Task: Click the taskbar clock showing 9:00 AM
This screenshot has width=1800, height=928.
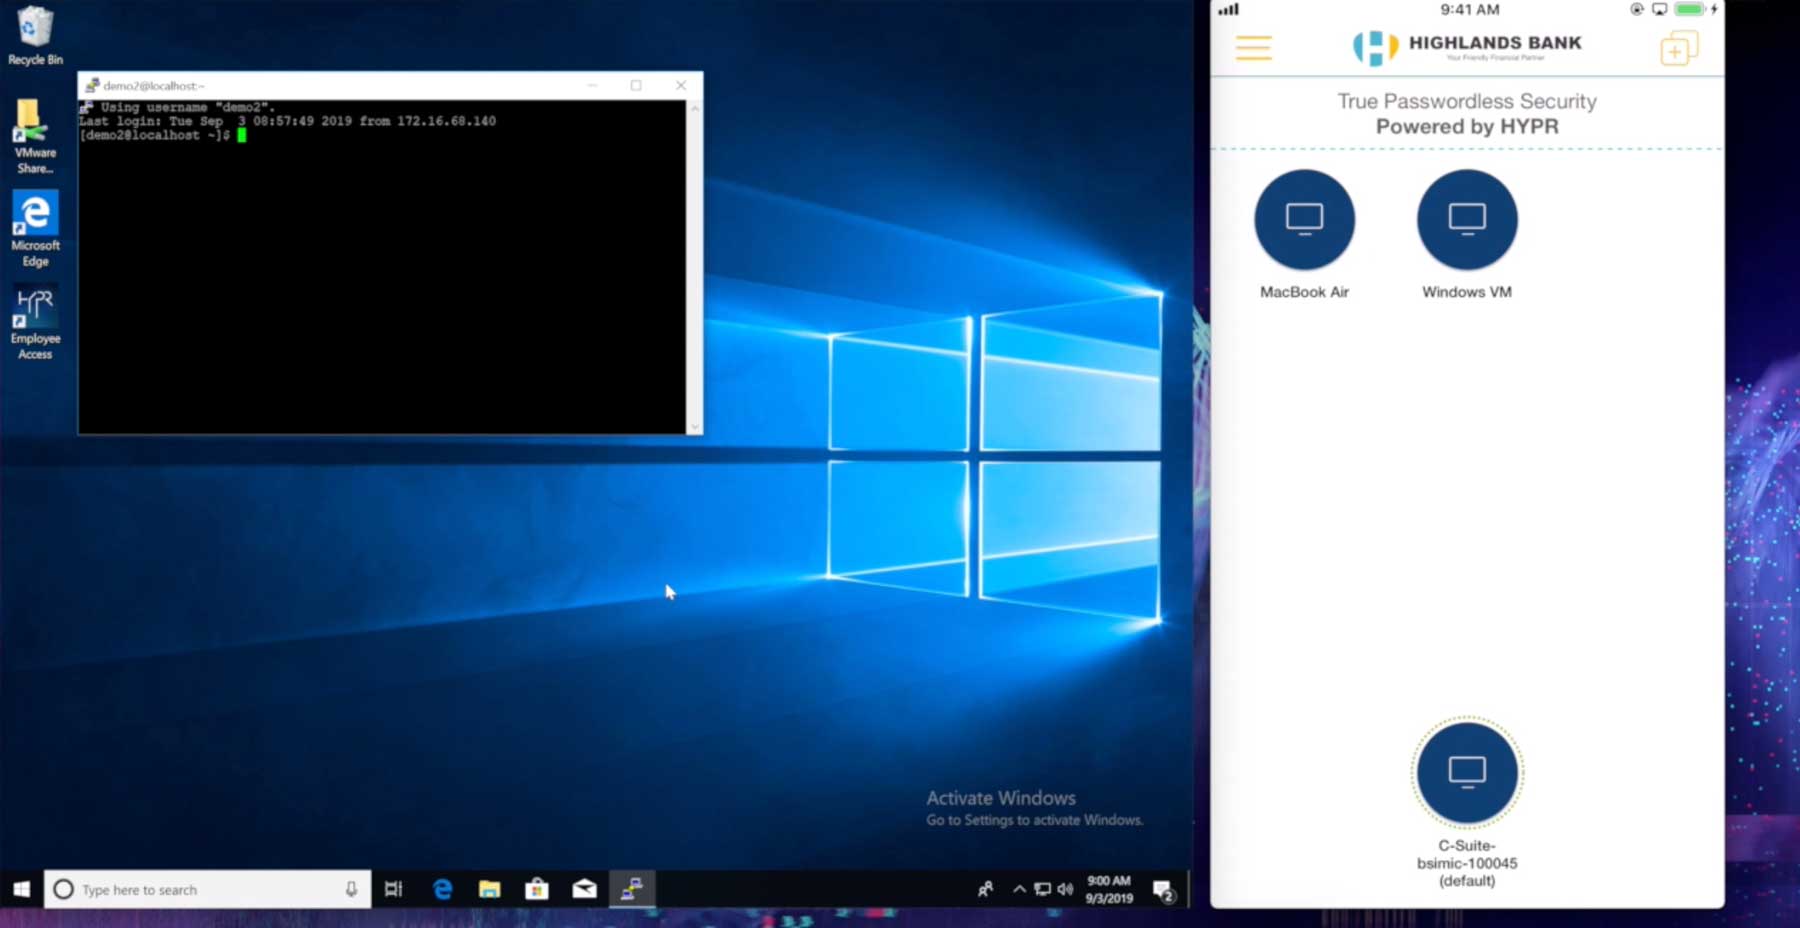Action: tap(1109, 889)
